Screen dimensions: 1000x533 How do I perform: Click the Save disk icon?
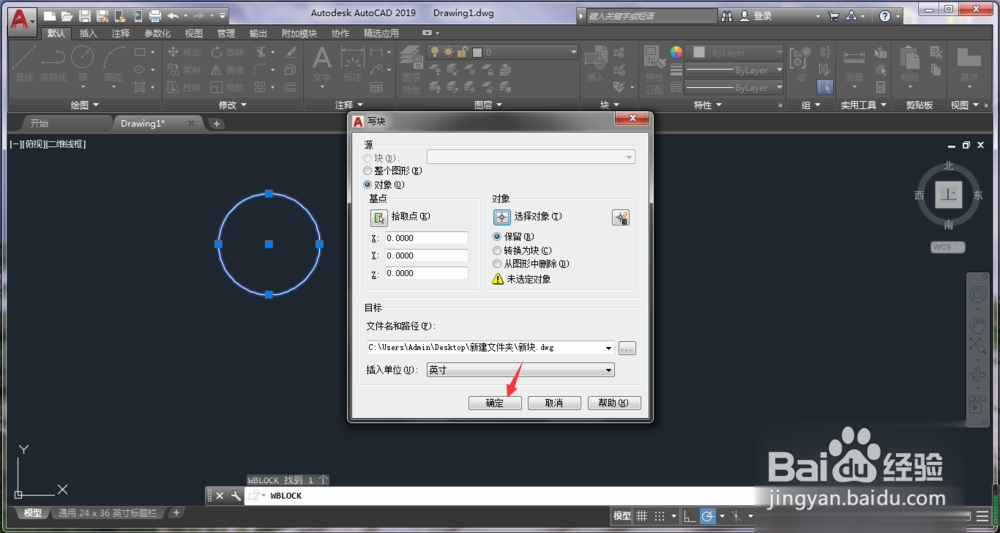pyautogui.click(x=85, y=16)
